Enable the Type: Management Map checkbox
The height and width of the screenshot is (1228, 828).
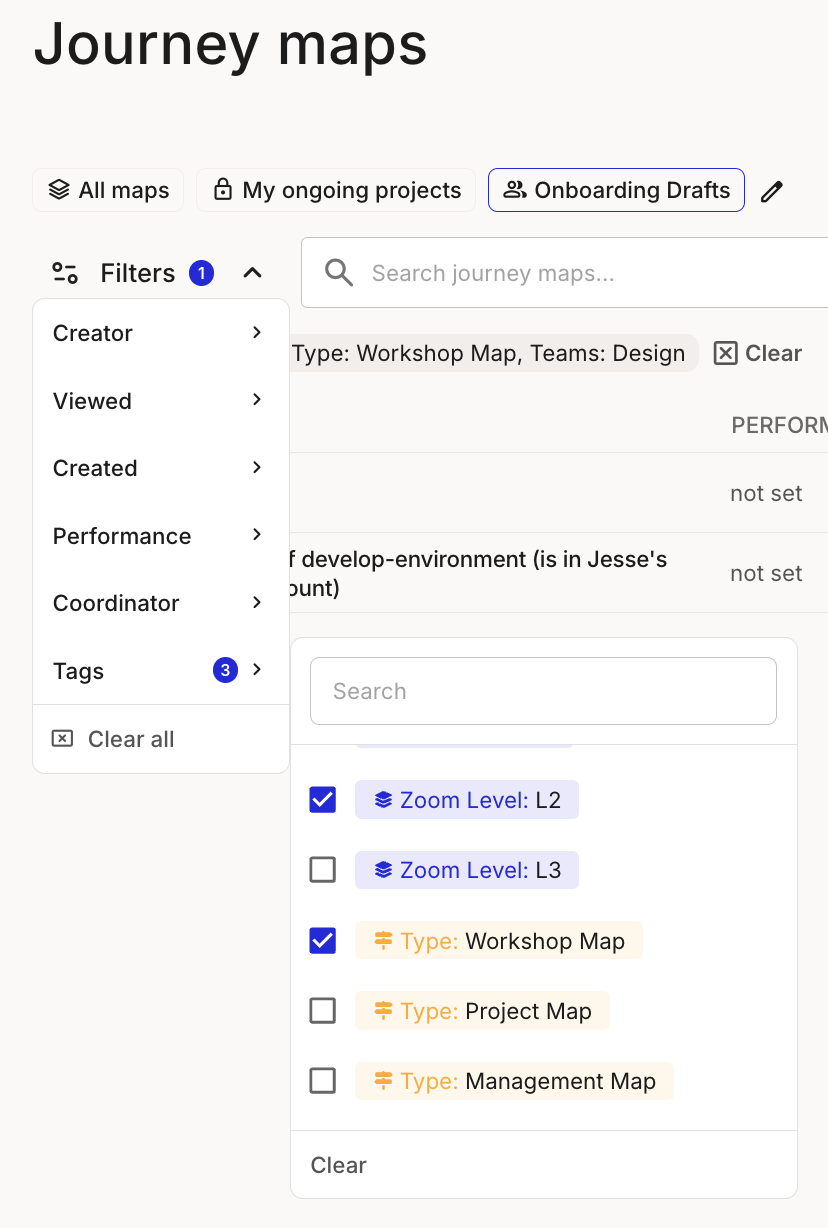(x=323, y=1081)
